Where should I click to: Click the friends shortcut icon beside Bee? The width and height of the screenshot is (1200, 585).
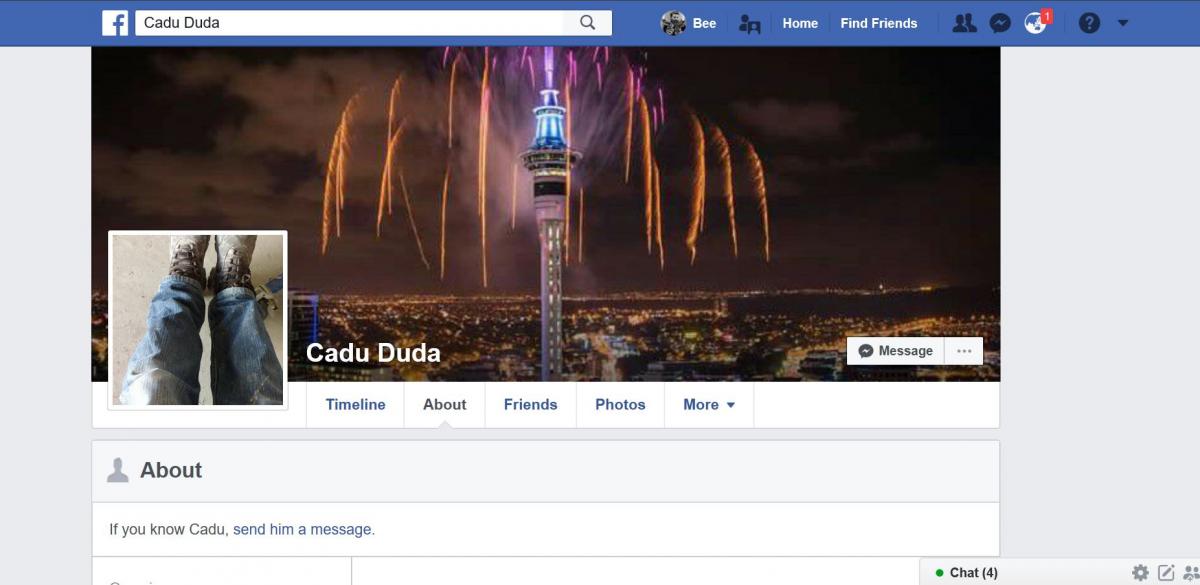pos(749,24)
